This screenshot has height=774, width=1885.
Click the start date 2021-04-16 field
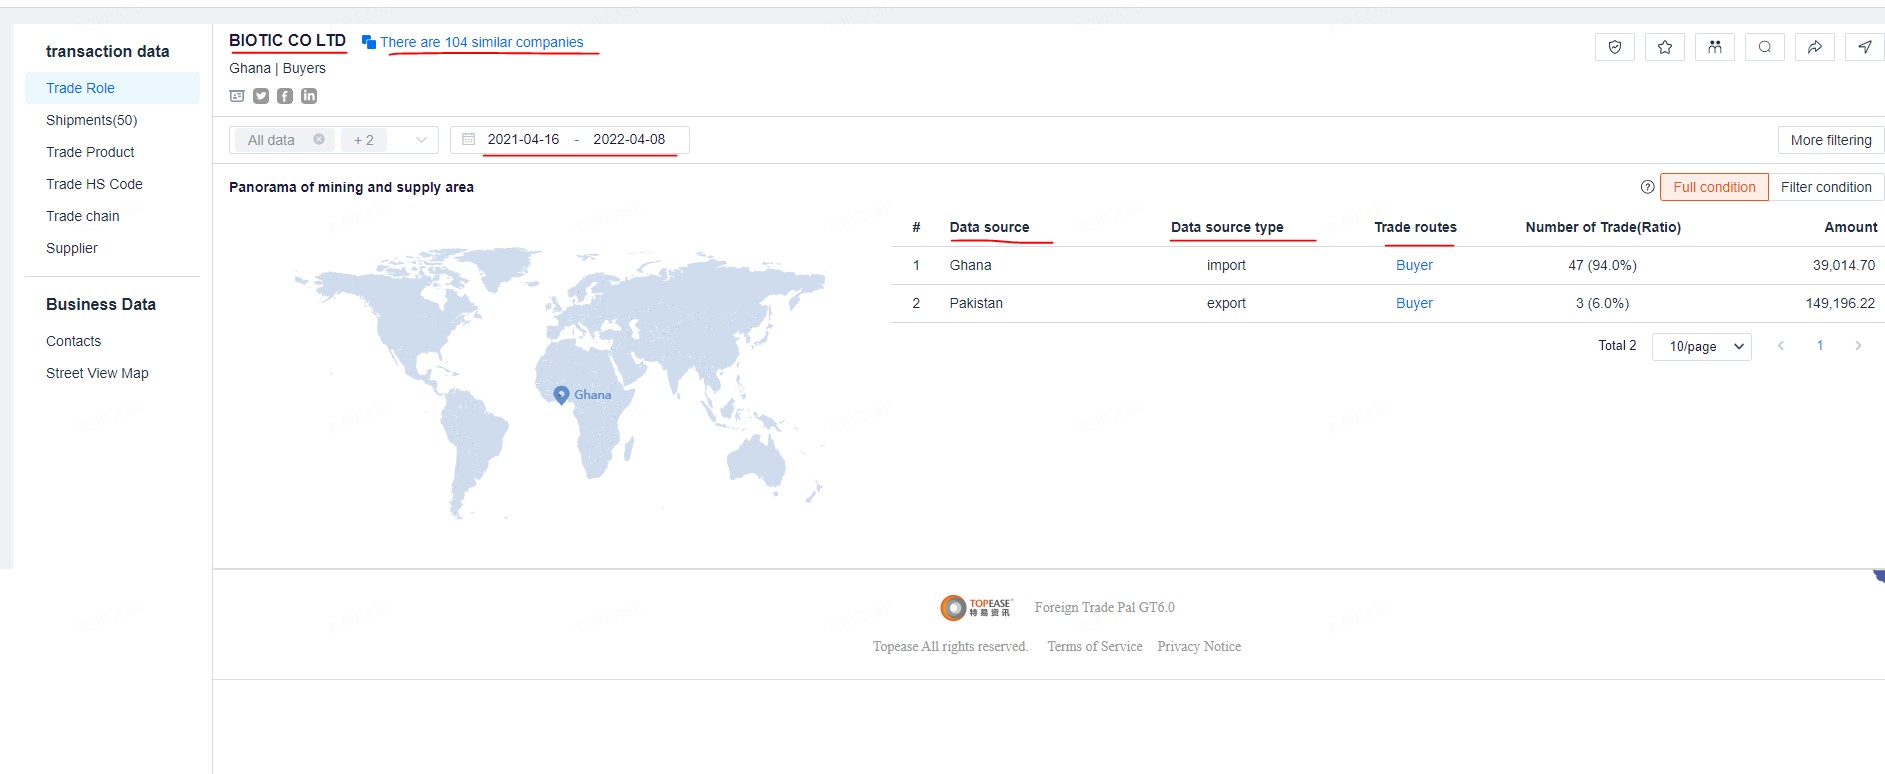[523, 139]
